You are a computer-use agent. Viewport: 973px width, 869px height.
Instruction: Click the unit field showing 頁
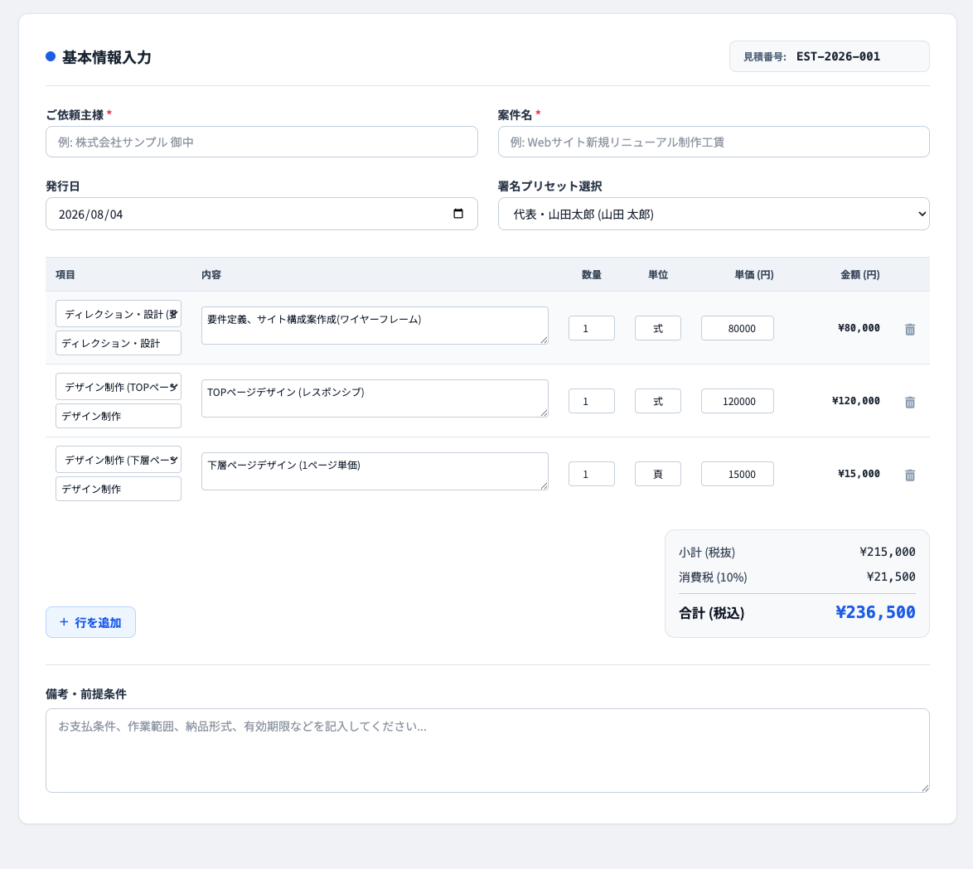tap(658, 474)
